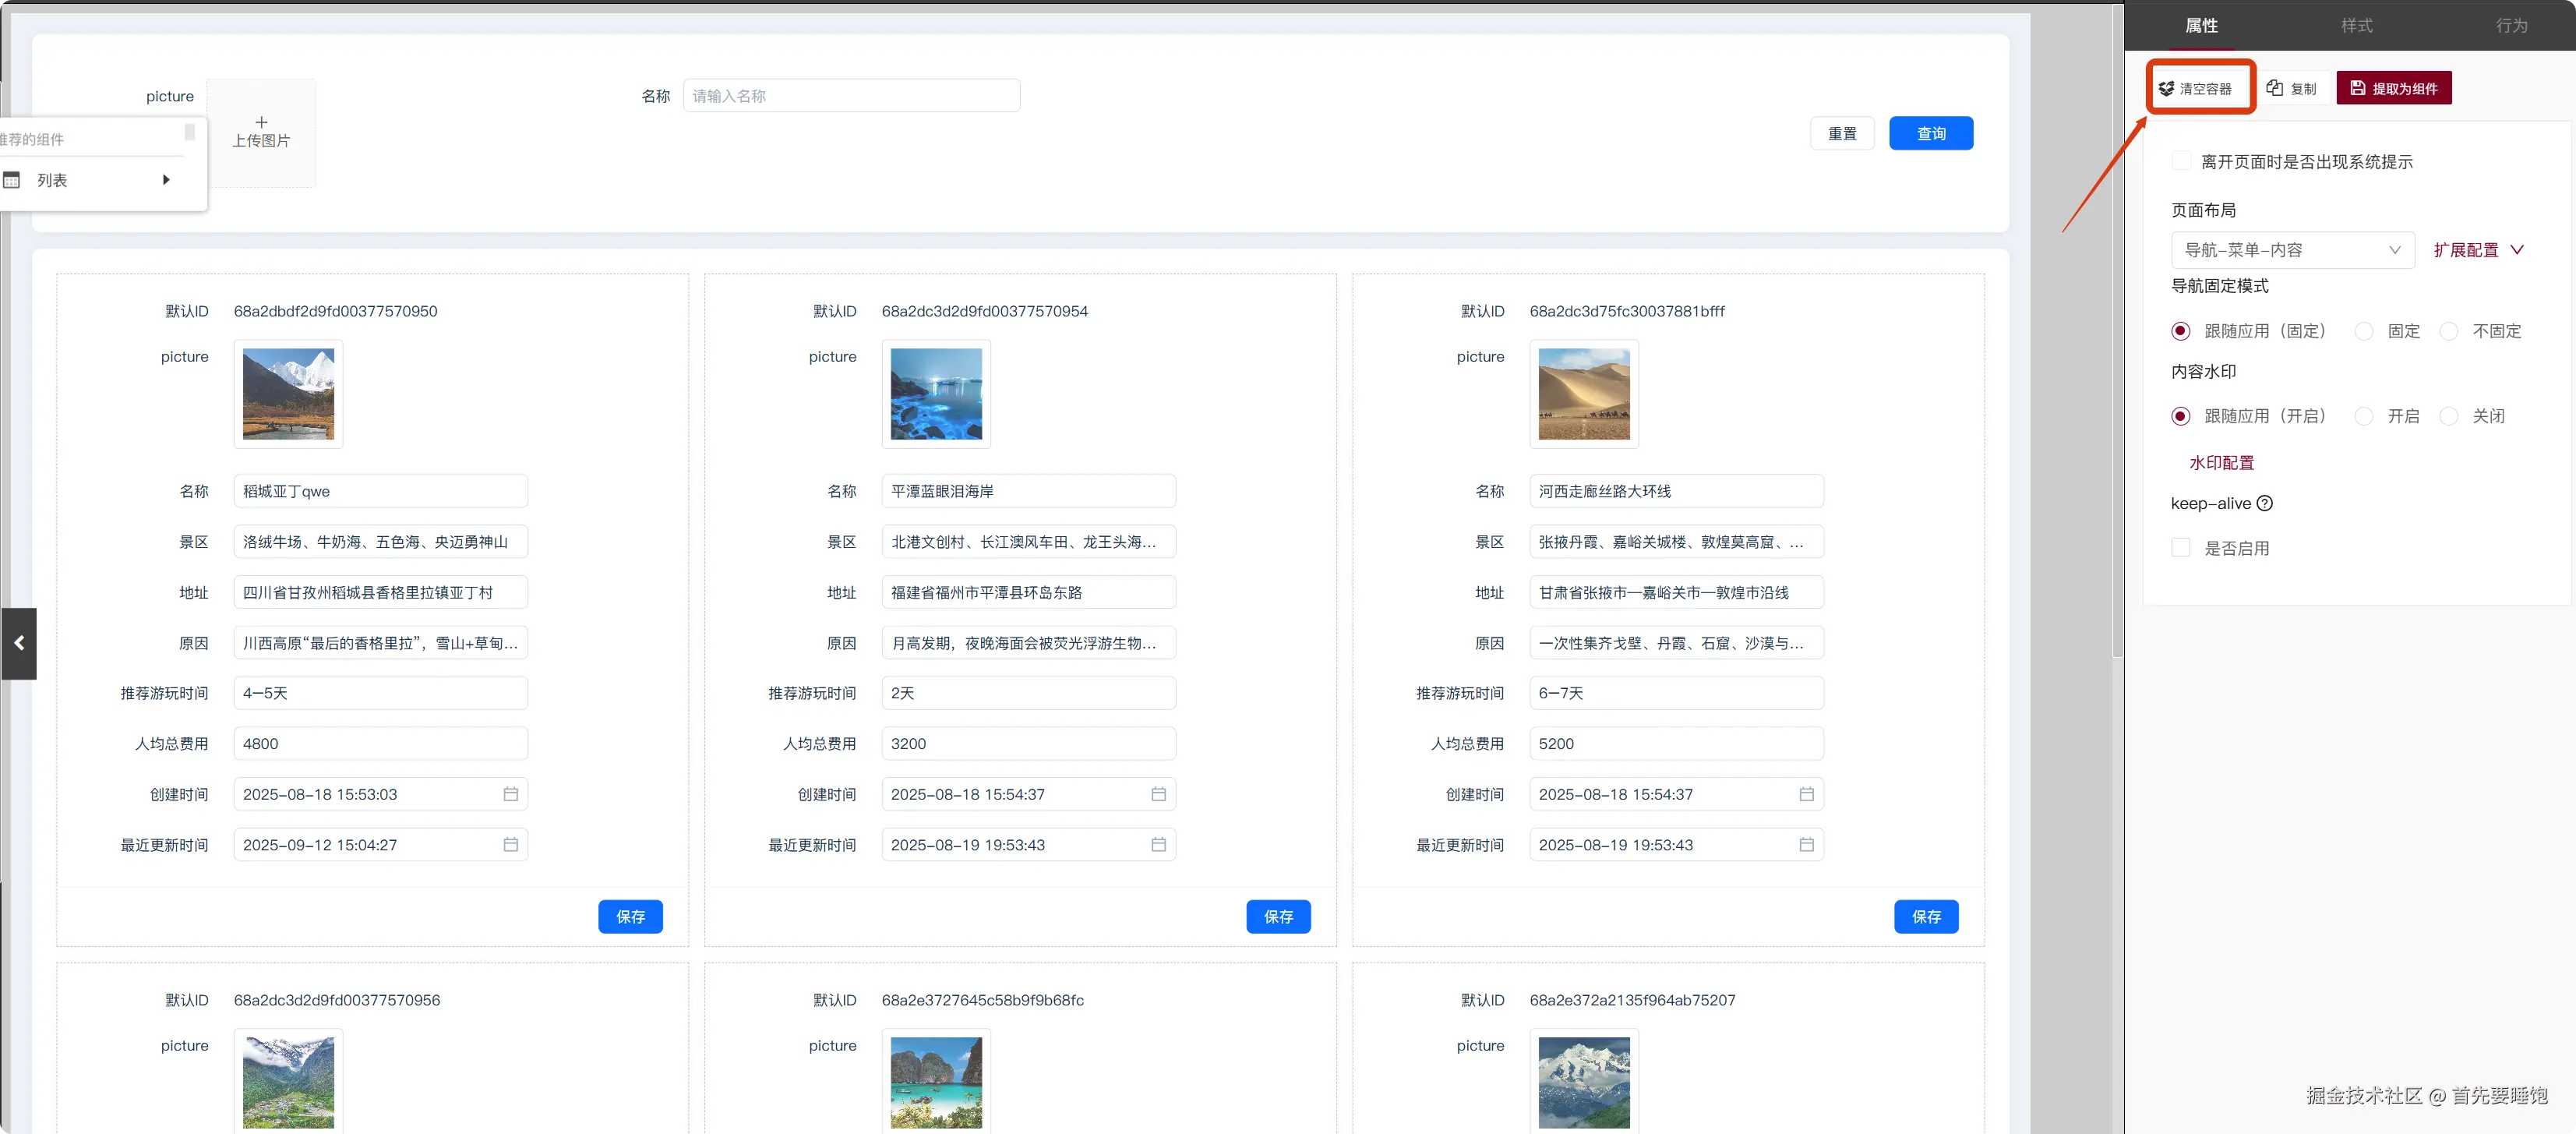Switch to the 行为 tab
Viewport: 2576px width, 1134px height.
click(2511, 26)
